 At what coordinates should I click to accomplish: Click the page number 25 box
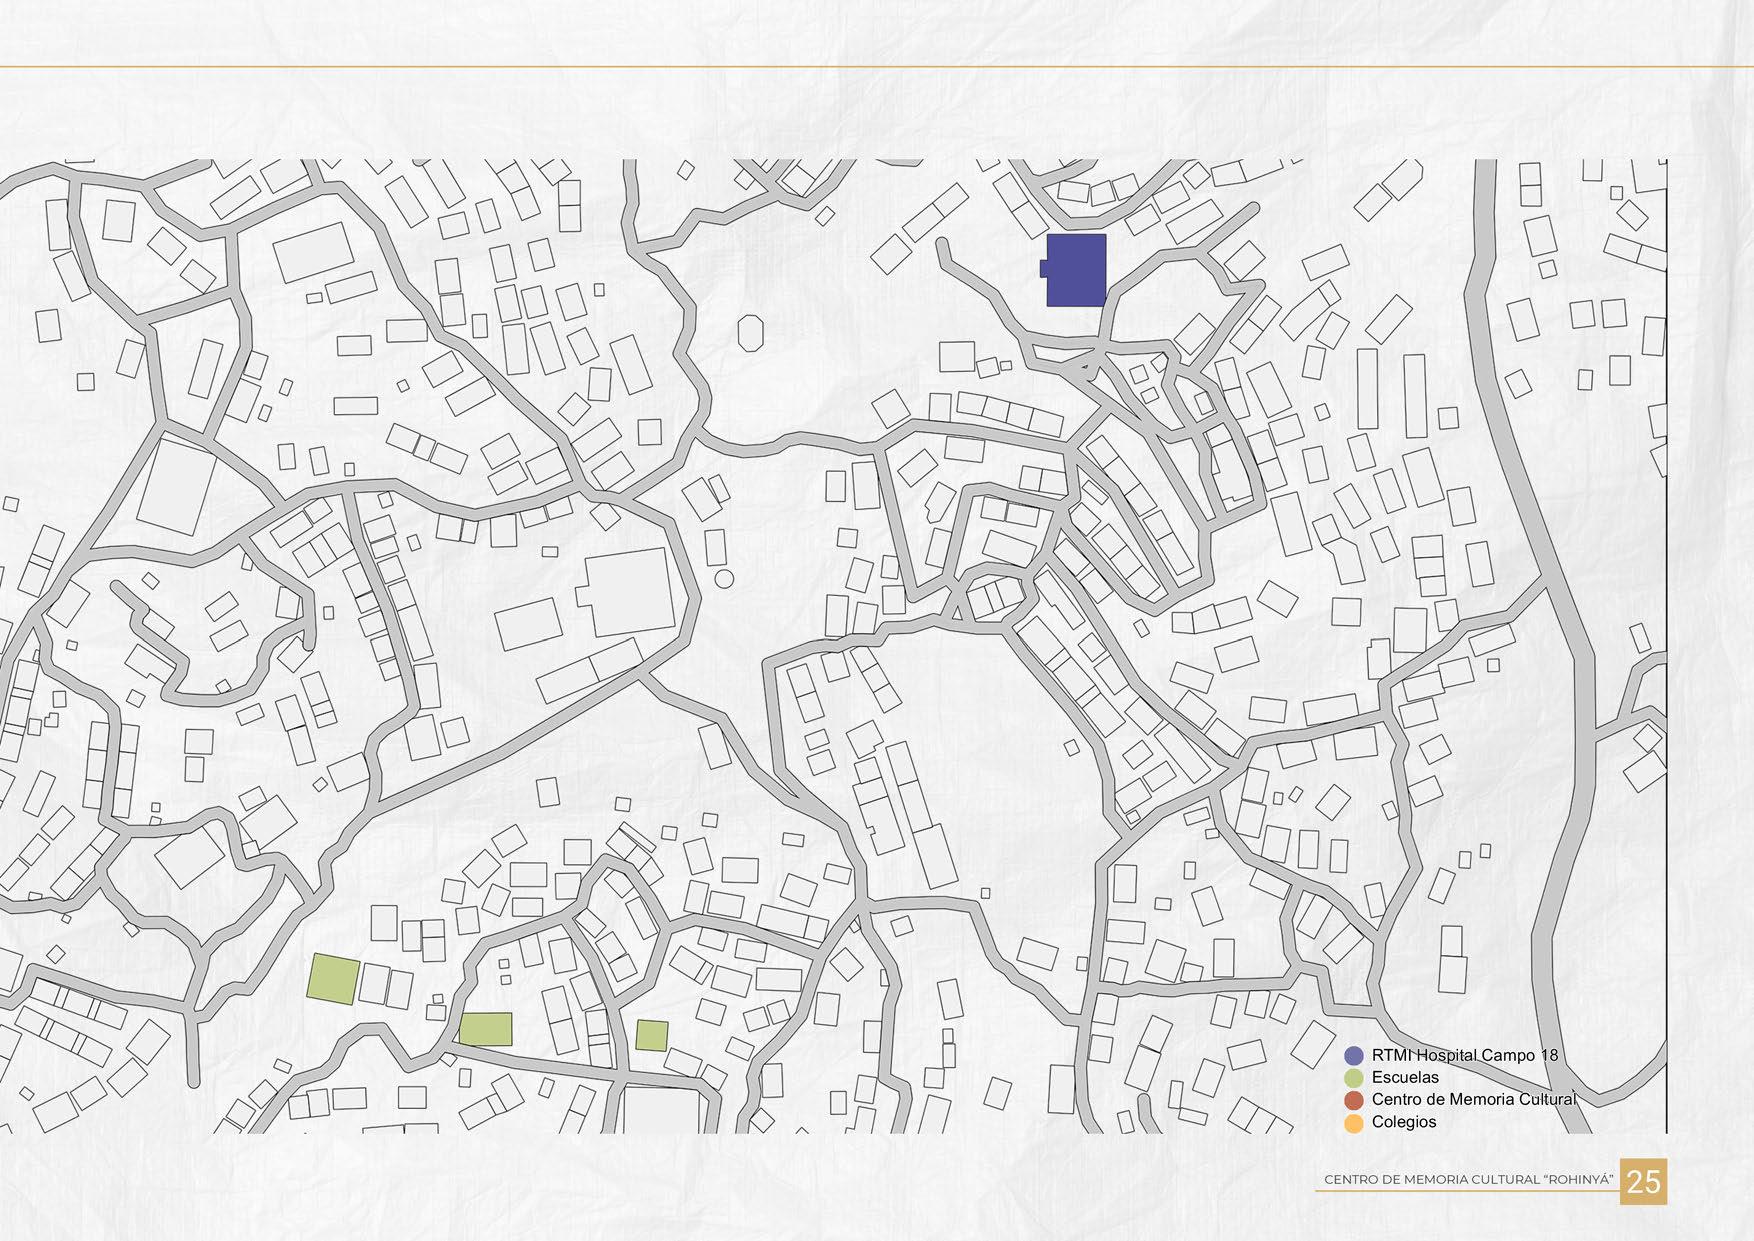(x=1644, y=1181)
